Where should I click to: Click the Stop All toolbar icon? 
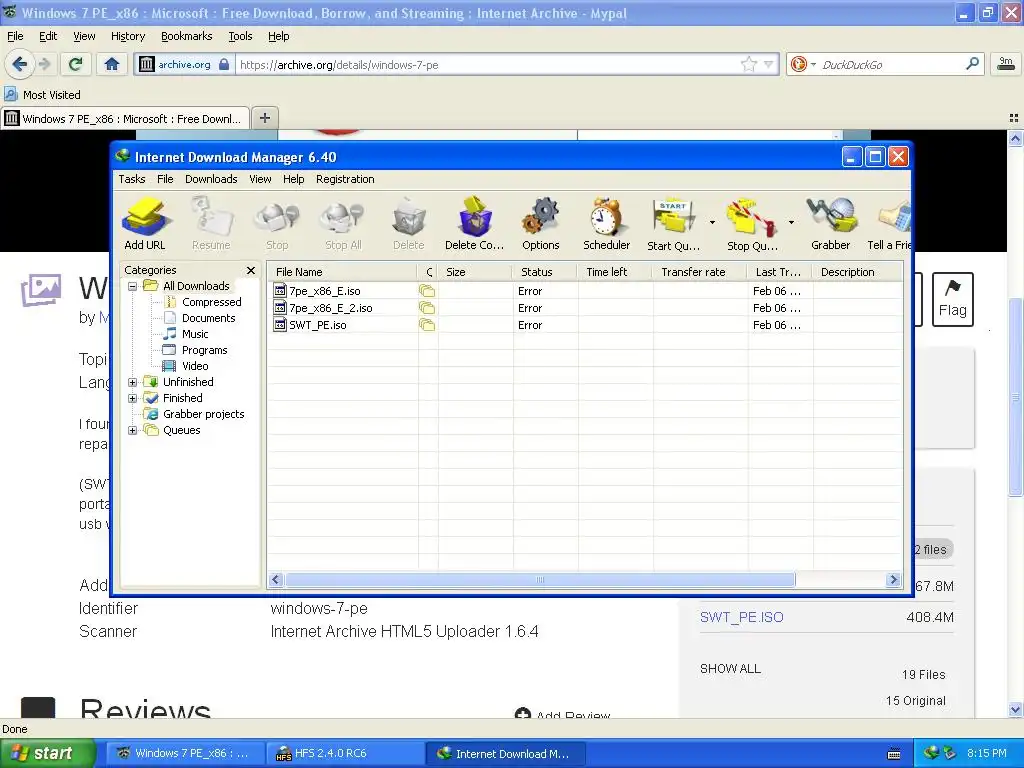343,224
